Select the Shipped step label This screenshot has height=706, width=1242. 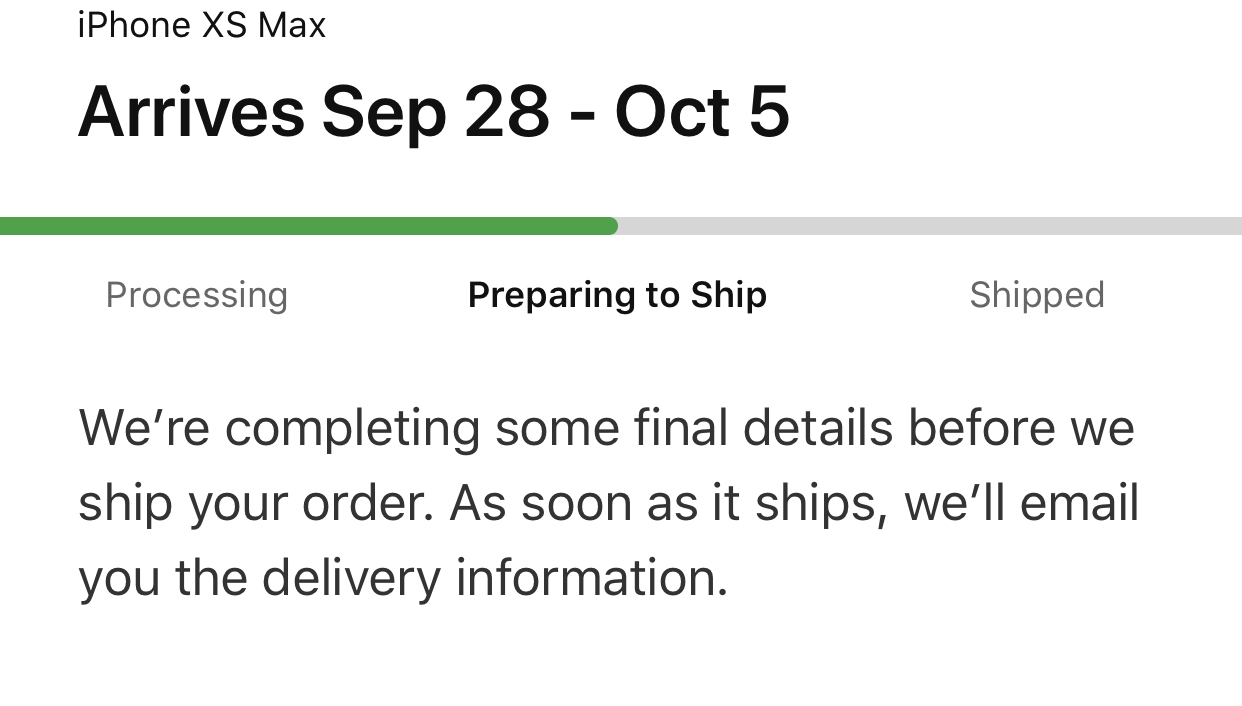tap(1037, 295)
